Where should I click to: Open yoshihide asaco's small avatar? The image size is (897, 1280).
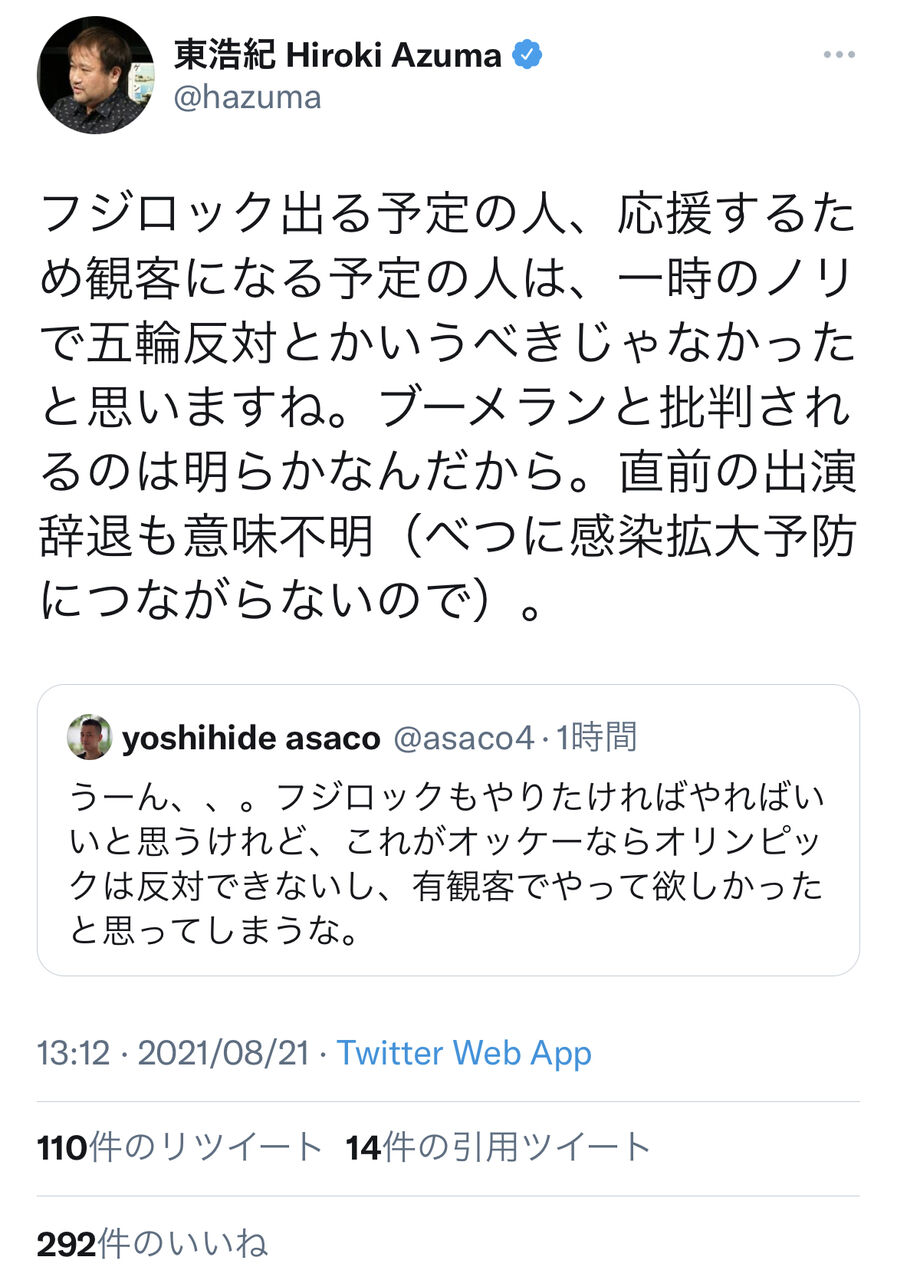click(x=89, y=738)
